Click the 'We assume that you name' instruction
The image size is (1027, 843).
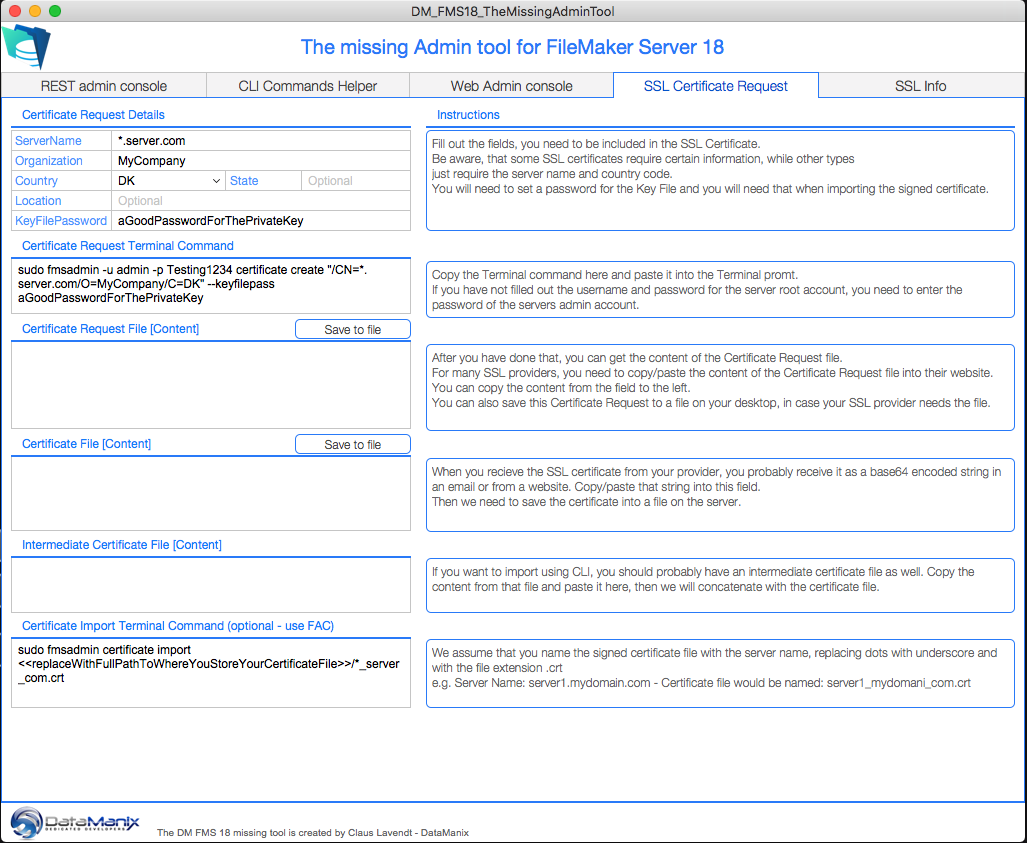[x=720, y=673]
